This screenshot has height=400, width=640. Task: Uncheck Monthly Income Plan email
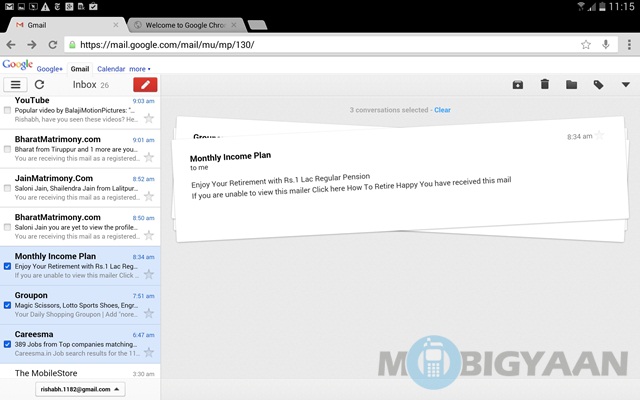click(7, 266)
